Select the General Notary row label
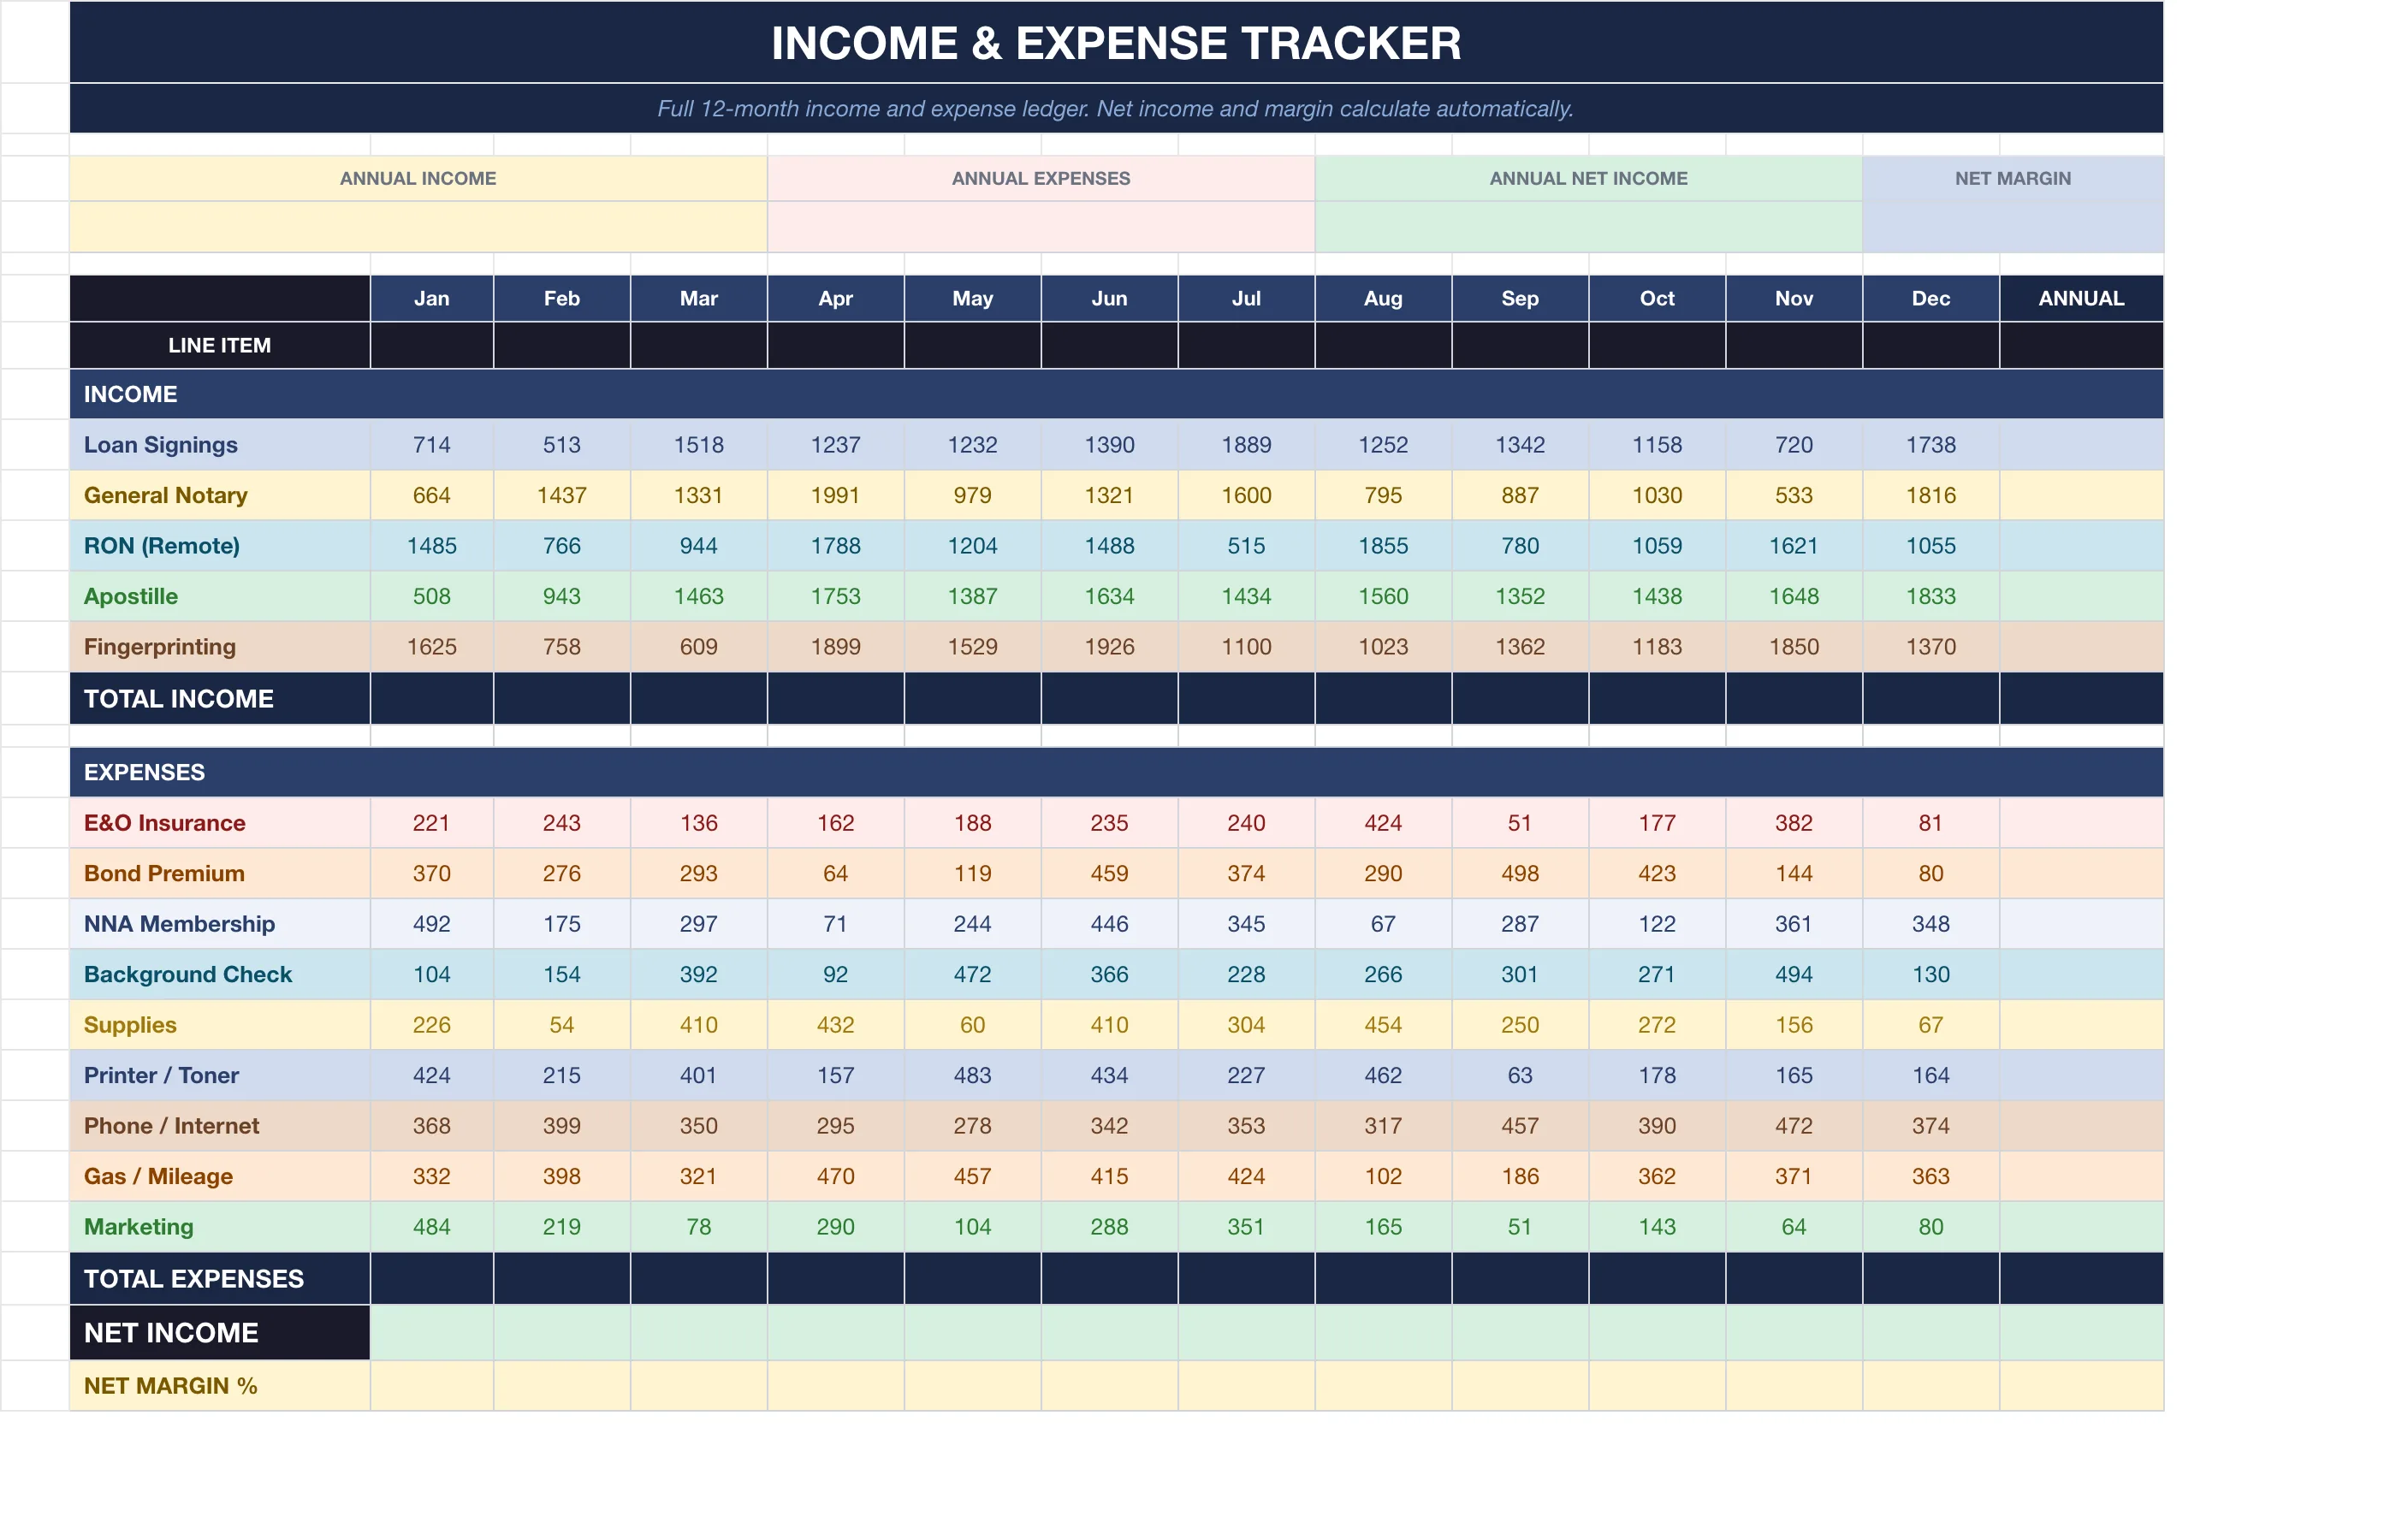 [x=219, y=495]
